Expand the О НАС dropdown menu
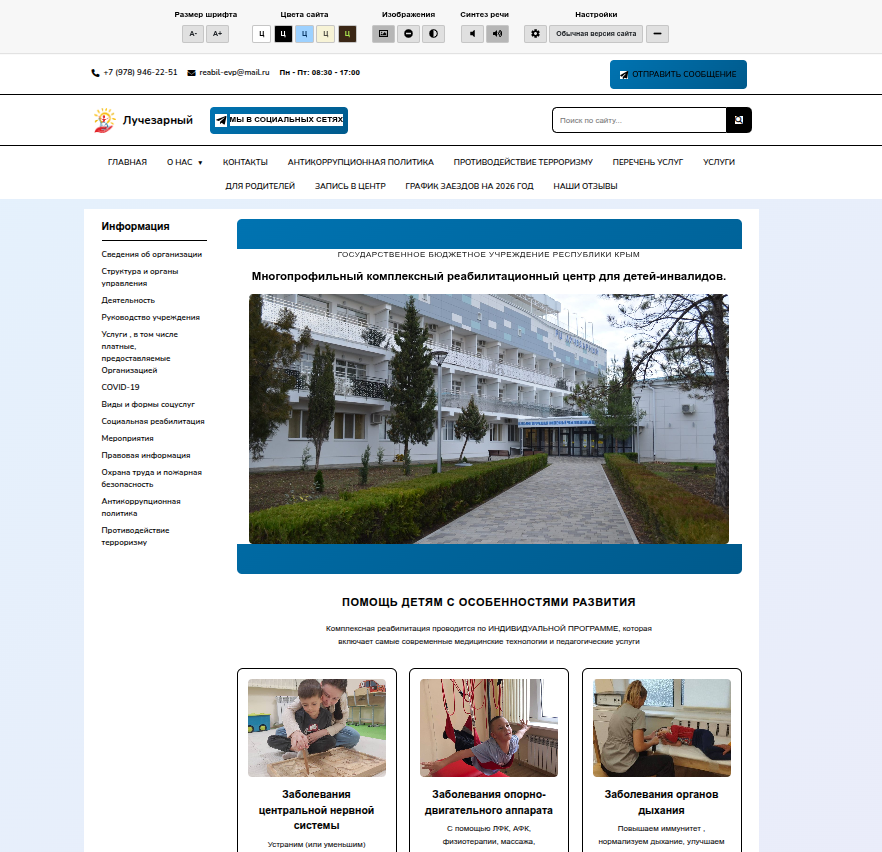Image resolution: width=882 pixels, height=852 pixels. (184, 162)
